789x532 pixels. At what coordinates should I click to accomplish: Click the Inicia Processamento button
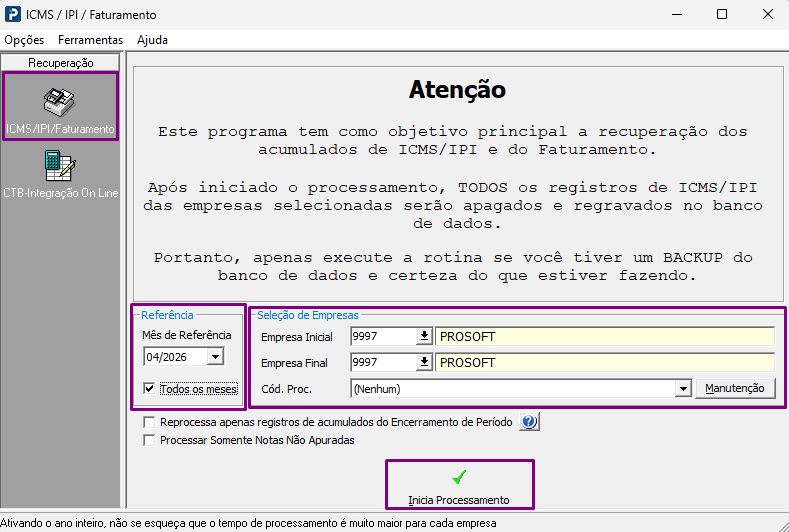tap(459, 485)
